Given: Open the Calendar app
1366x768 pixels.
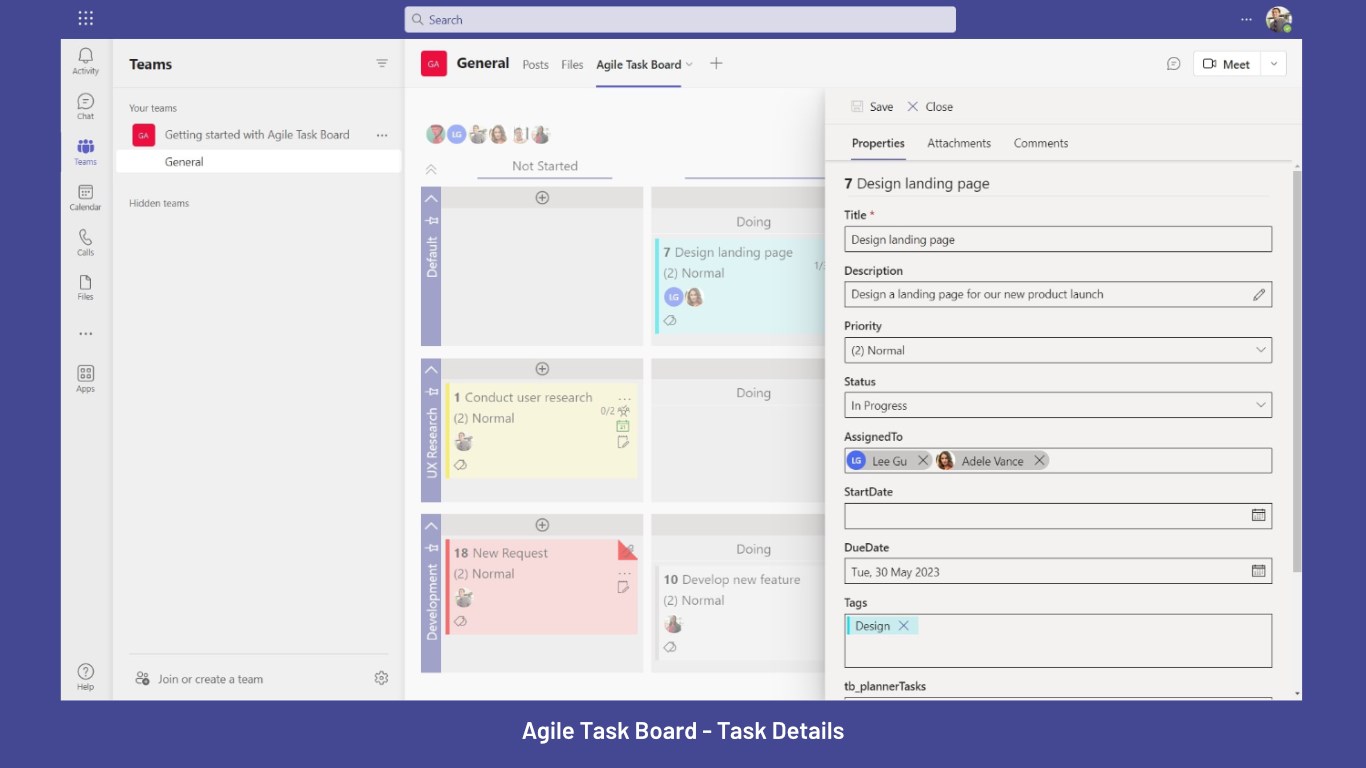Looking at the screenshot, I should tap(85, 197).
